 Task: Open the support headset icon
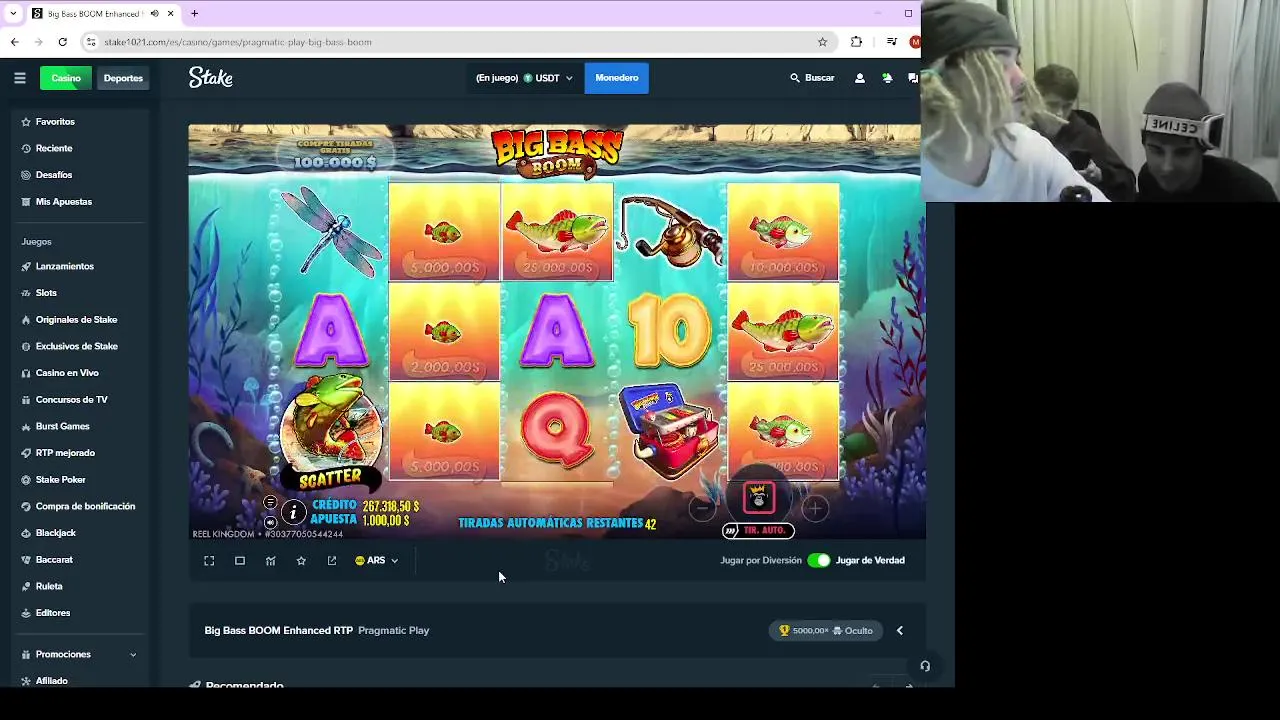(x=925, y=666)
